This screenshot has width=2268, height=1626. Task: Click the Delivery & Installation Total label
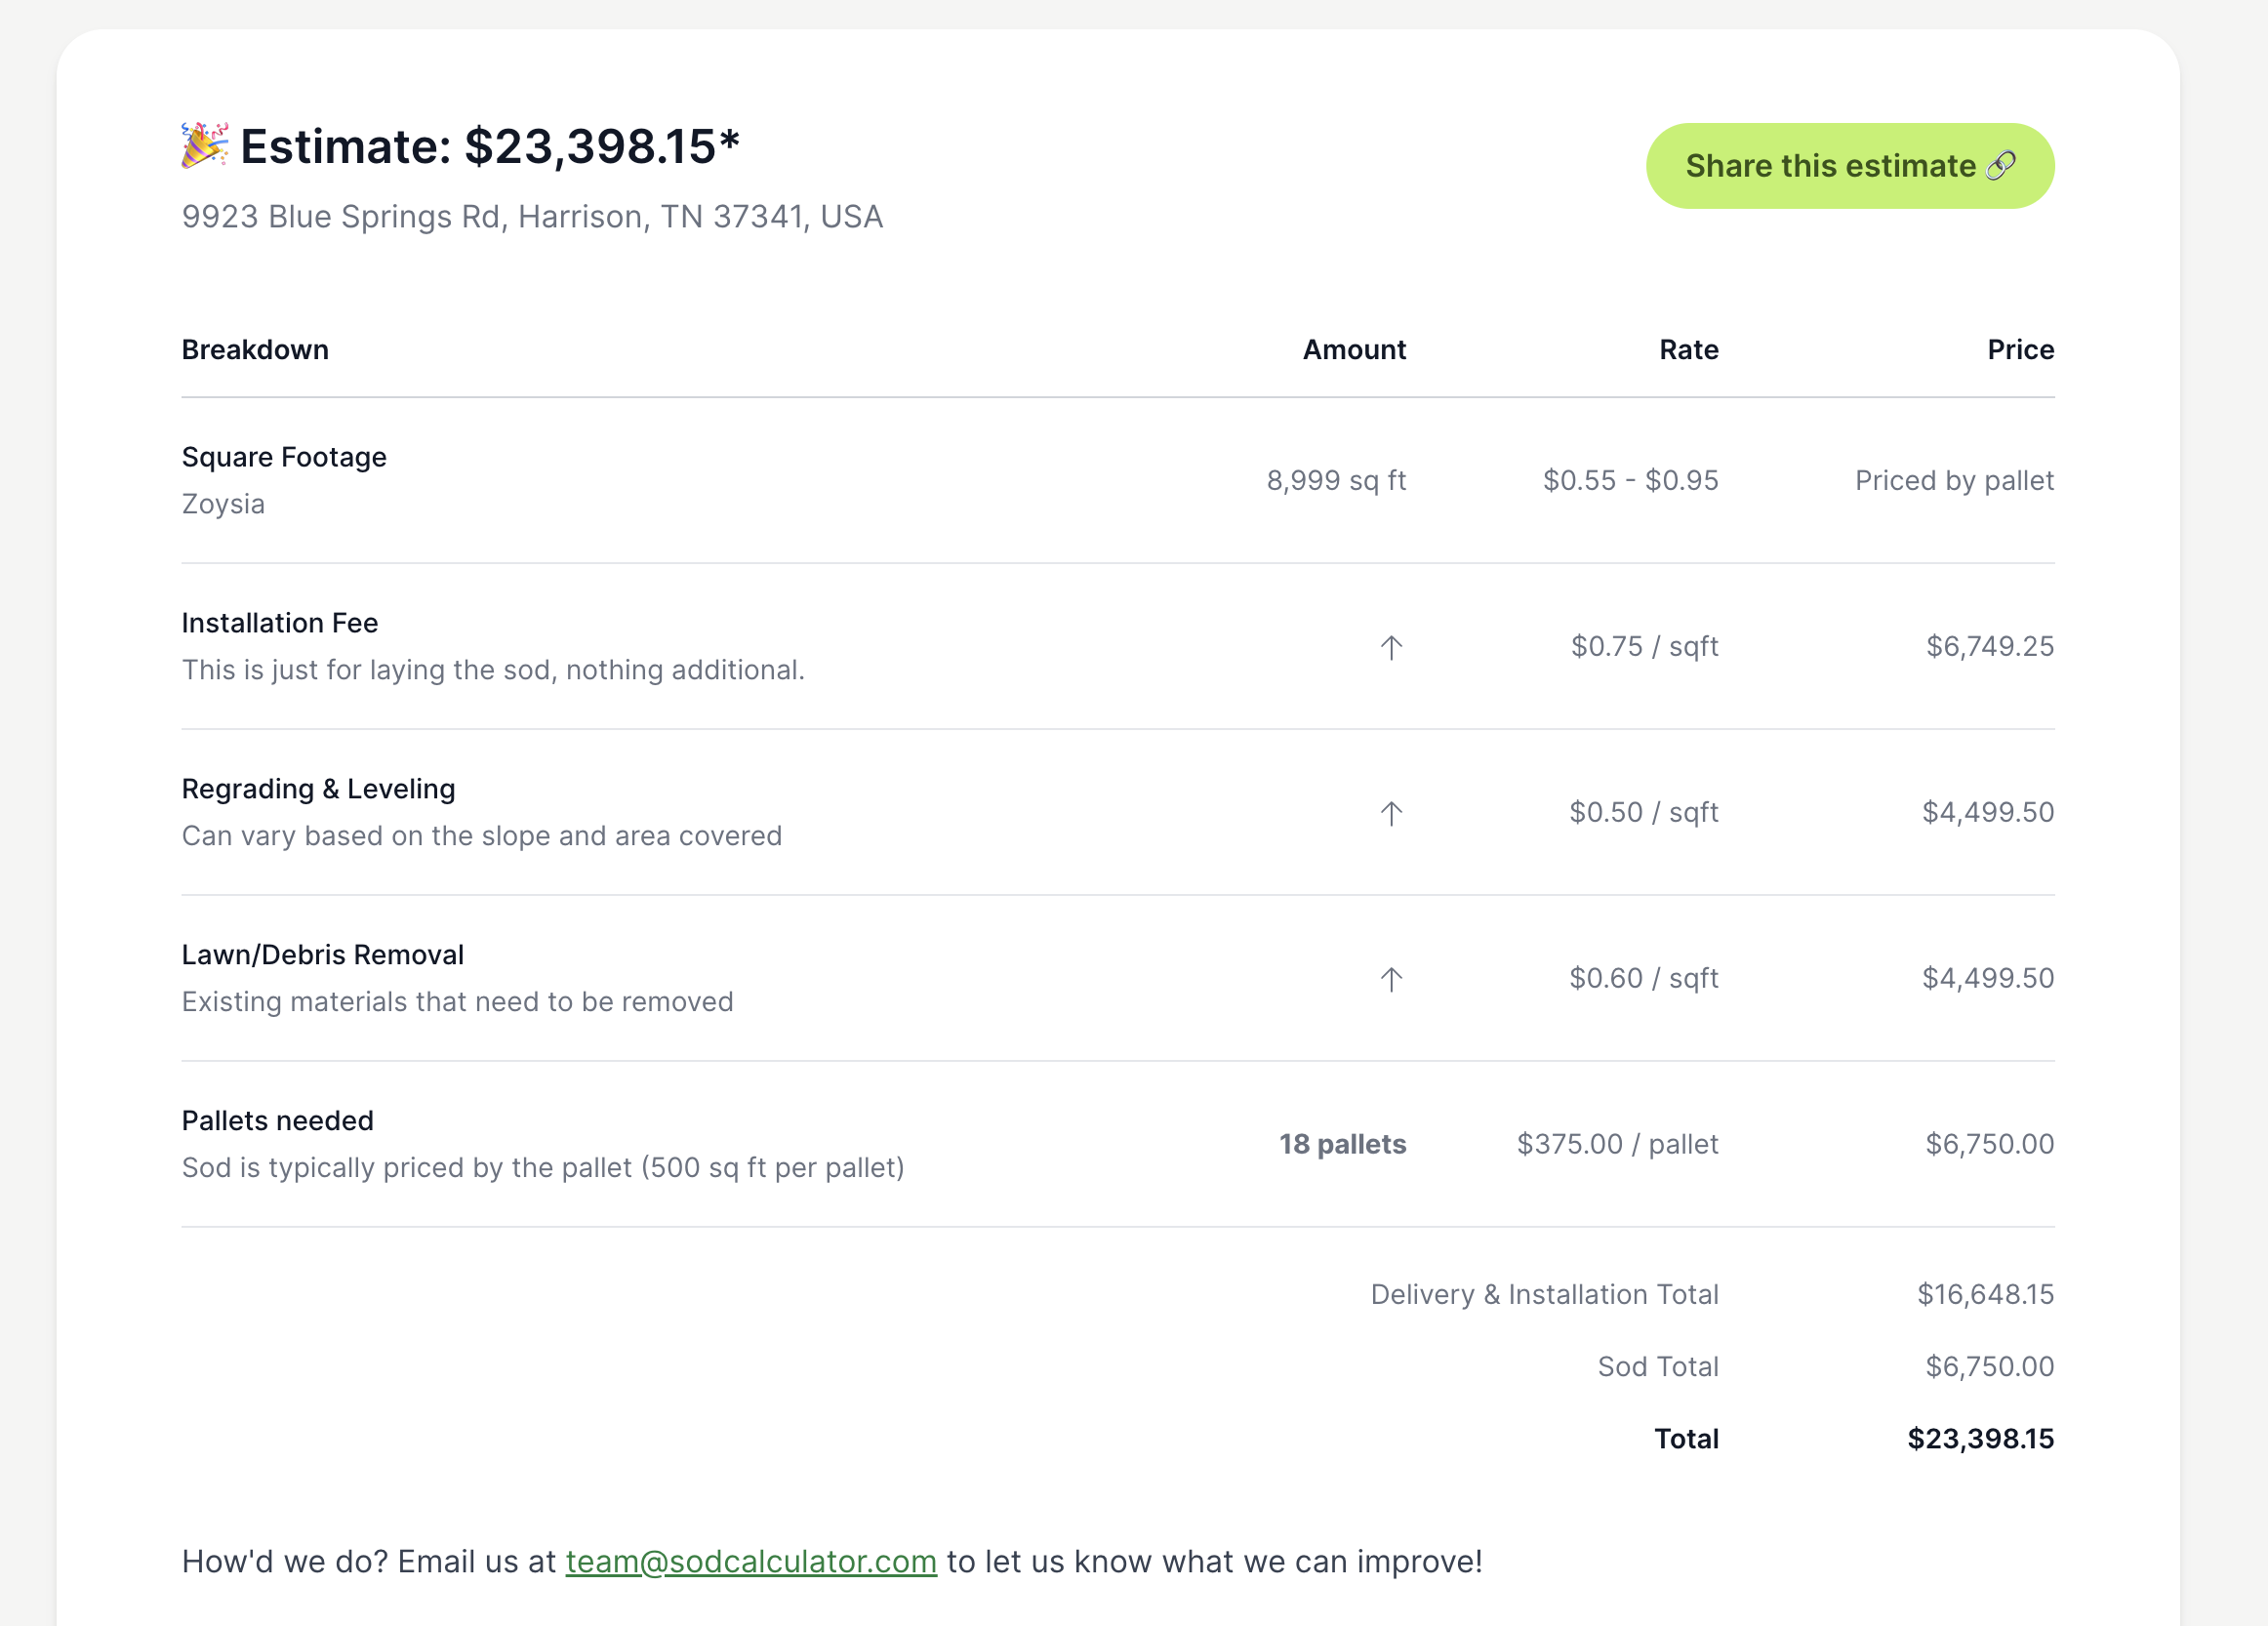pos(1544,1295)
